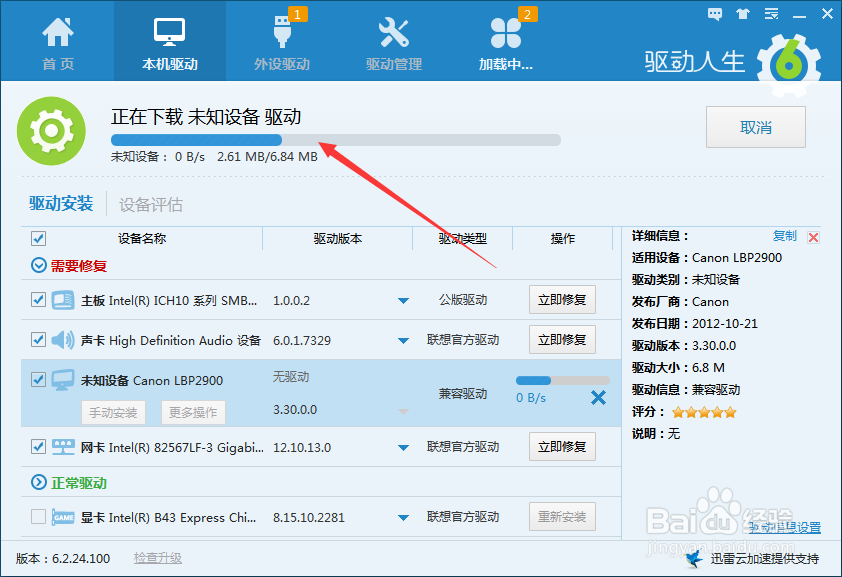Click 立即修复 for 声卡 audio device
The width and height of the screenshot is (842, 577).
(562, 339)
